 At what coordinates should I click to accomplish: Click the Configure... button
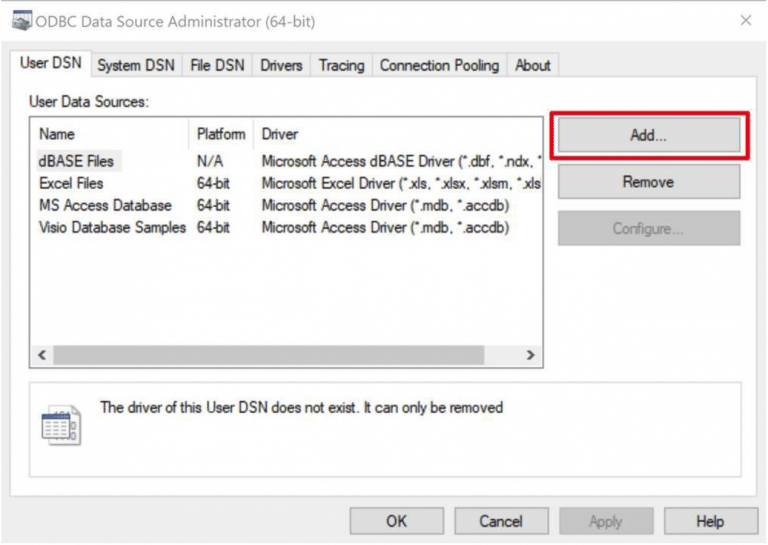[648, 228]
